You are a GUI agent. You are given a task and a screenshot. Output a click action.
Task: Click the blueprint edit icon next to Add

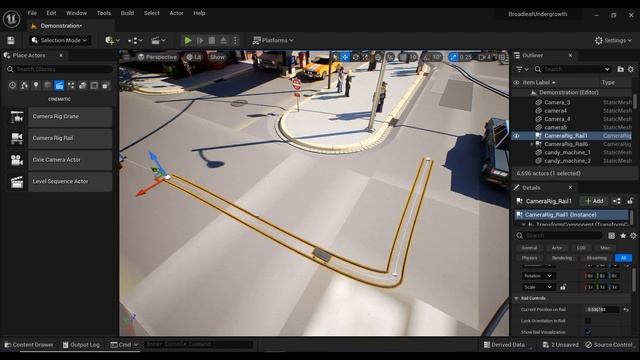(x=617, y=201)
